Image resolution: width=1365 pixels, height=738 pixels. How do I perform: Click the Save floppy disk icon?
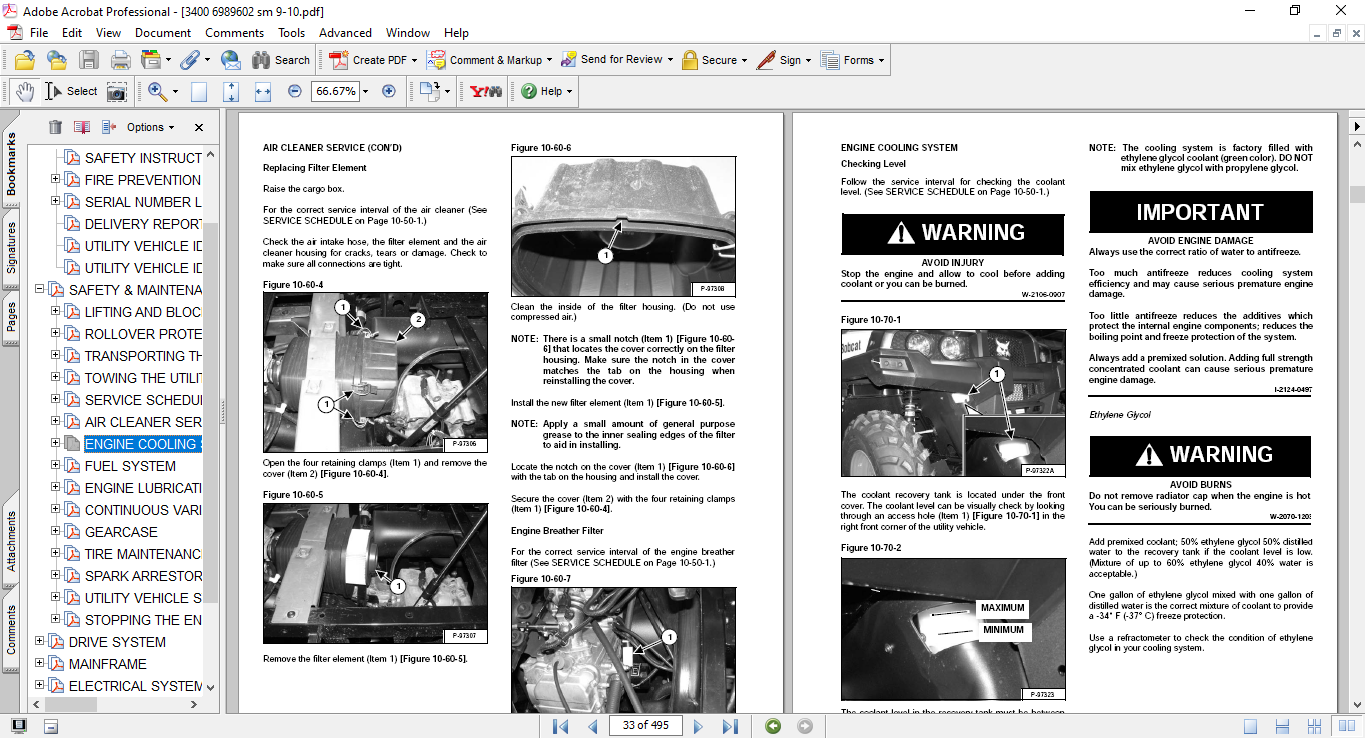point(88,60)
